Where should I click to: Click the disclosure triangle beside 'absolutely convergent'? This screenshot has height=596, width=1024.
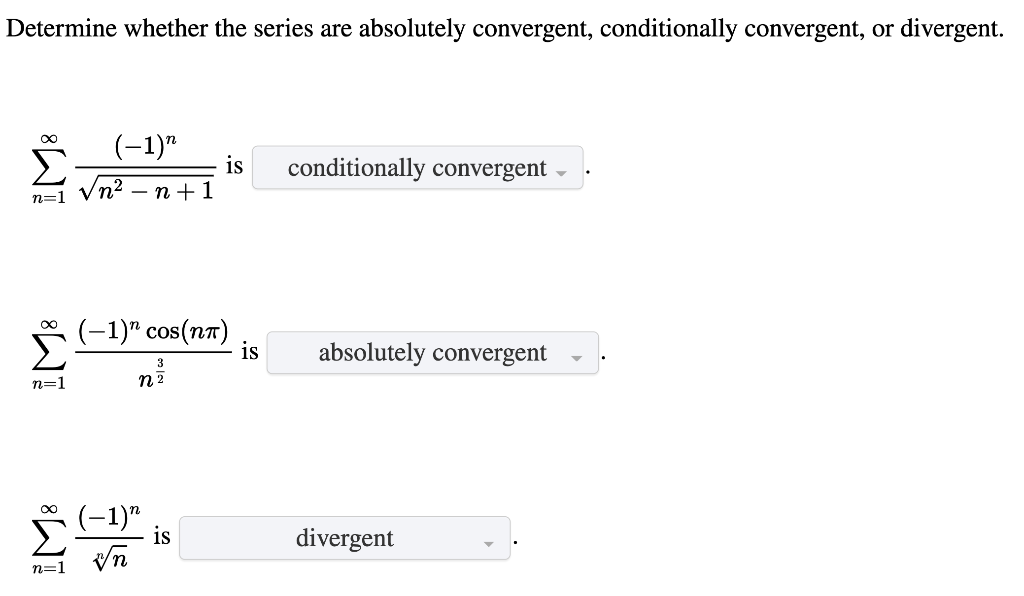(578, 357)
